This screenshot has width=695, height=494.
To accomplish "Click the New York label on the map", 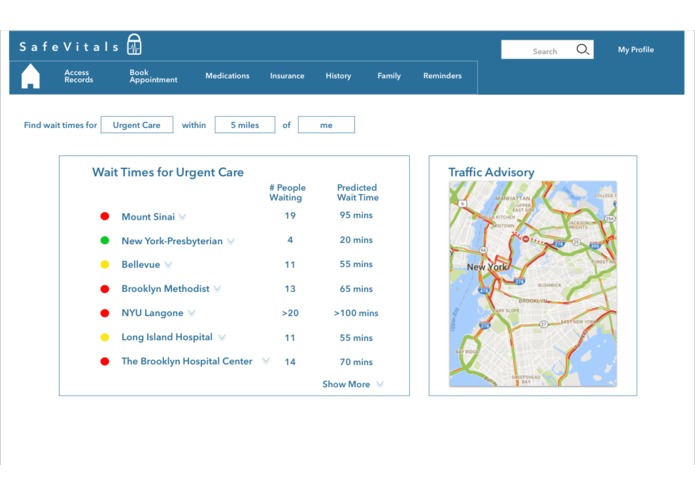I will pos(487,267).
